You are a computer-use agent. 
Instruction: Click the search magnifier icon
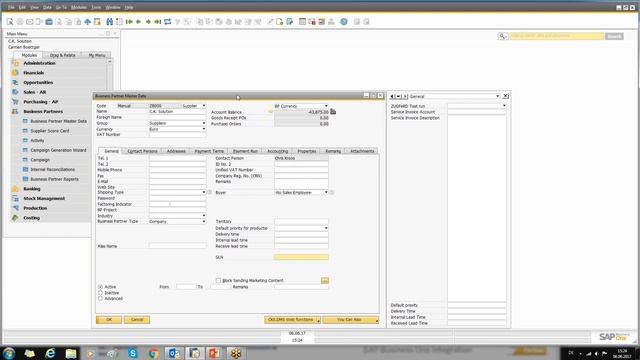point(502,36)
